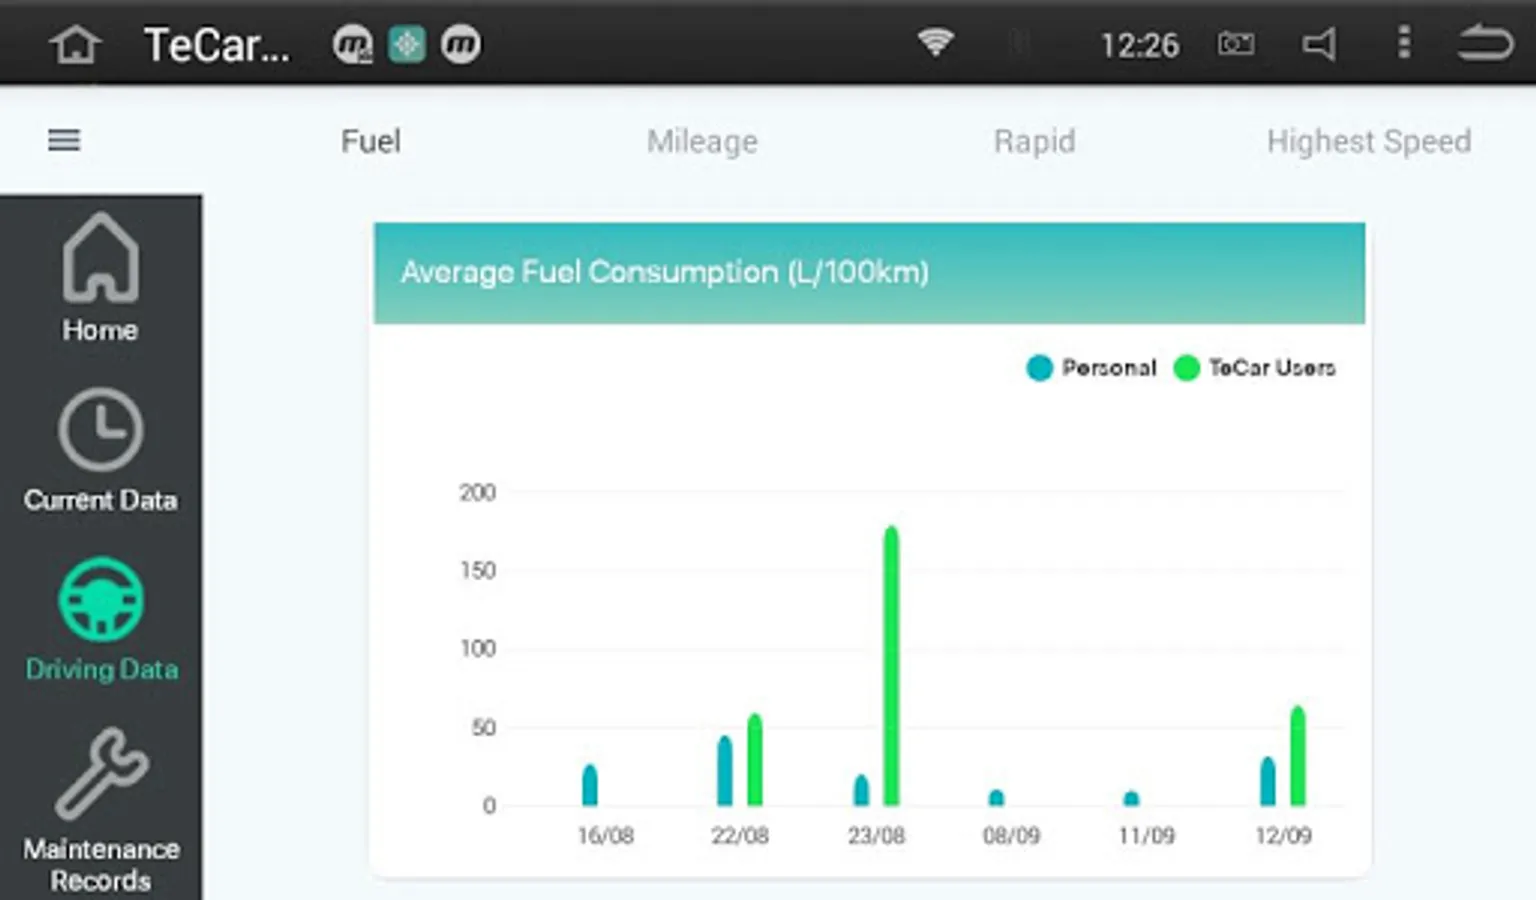This screenshot has width=1536, height=900.
Task: Tap the green square notification icon
Action: [x=407, y=44]
